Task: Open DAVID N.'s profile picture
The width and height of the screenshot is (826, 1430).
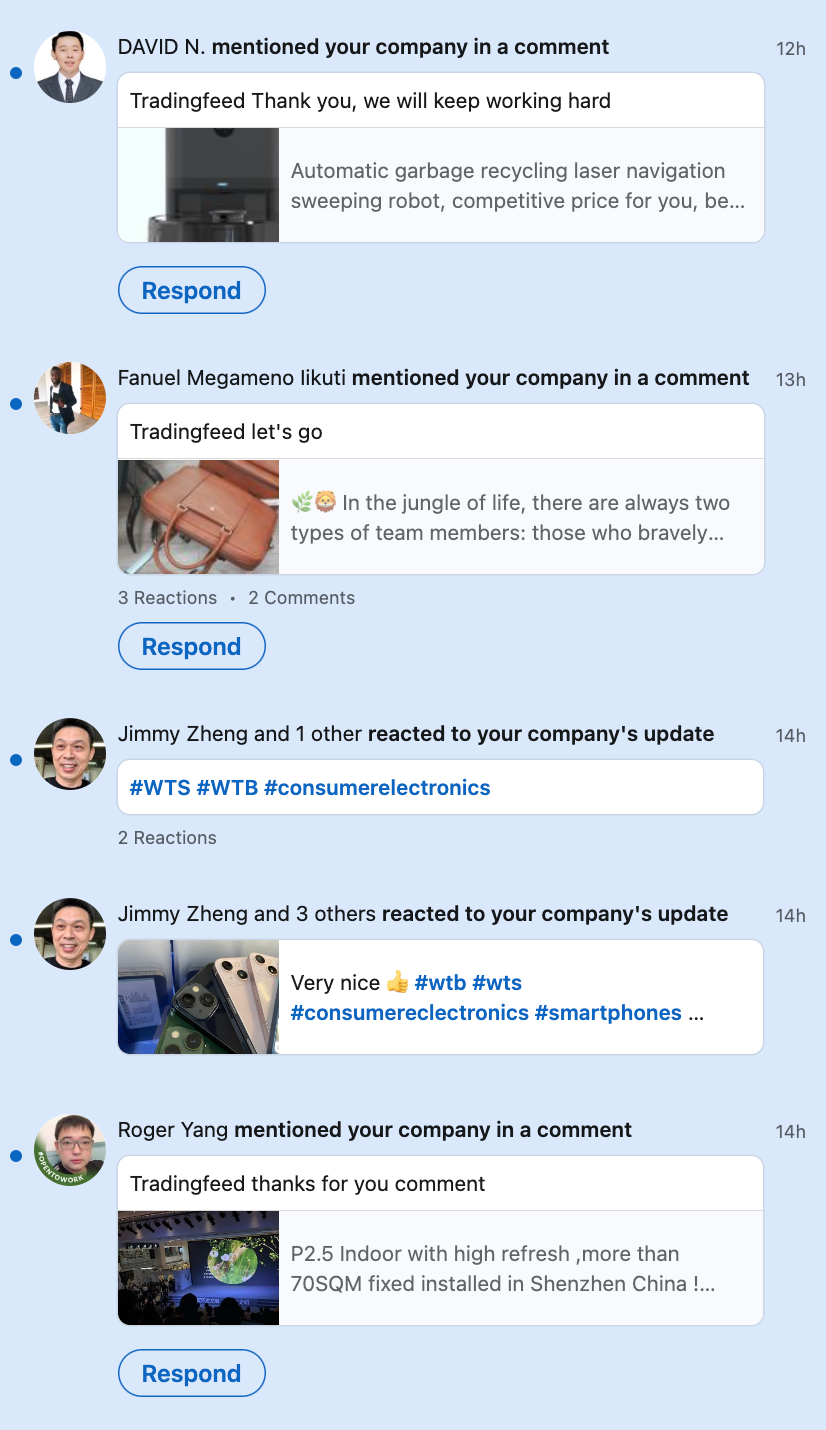Action: coord(70,67)
